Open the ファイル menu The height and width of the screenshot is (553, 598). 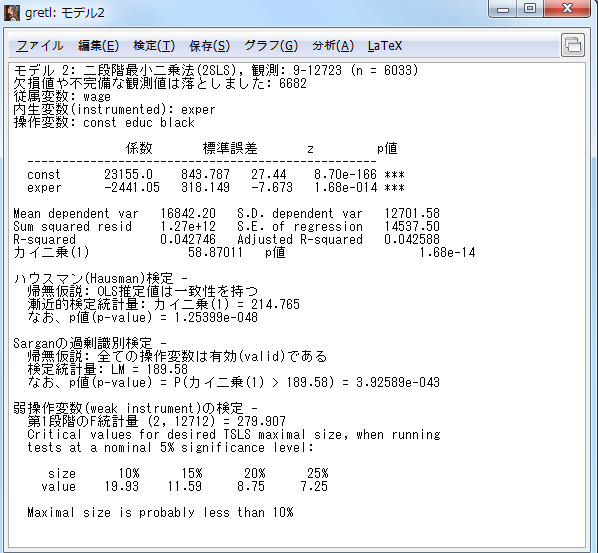[40, 46]
